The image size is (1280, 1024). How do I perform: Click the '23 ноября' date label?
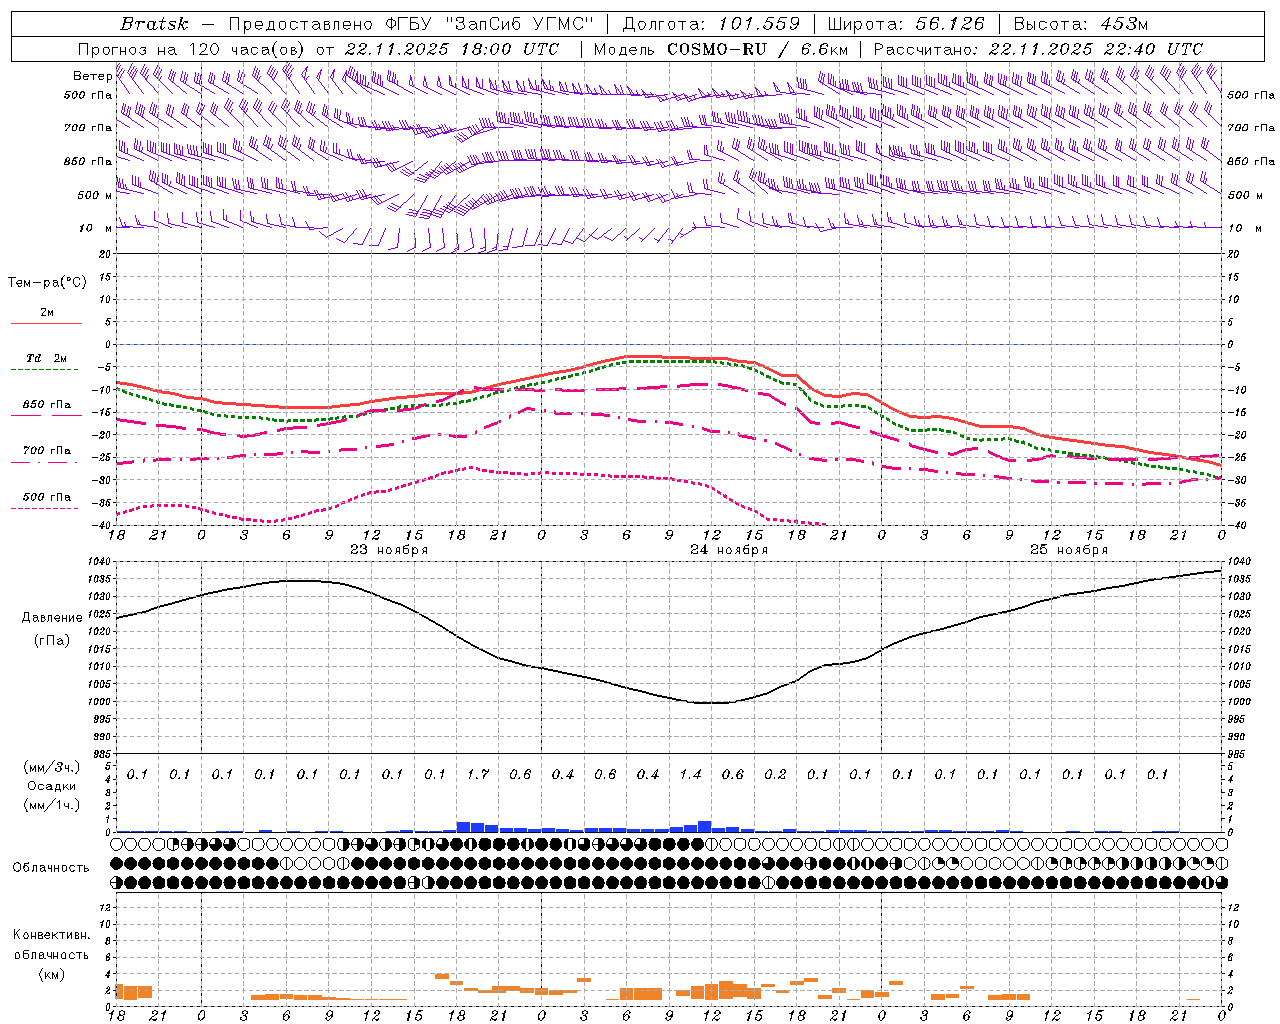point(389,550)
